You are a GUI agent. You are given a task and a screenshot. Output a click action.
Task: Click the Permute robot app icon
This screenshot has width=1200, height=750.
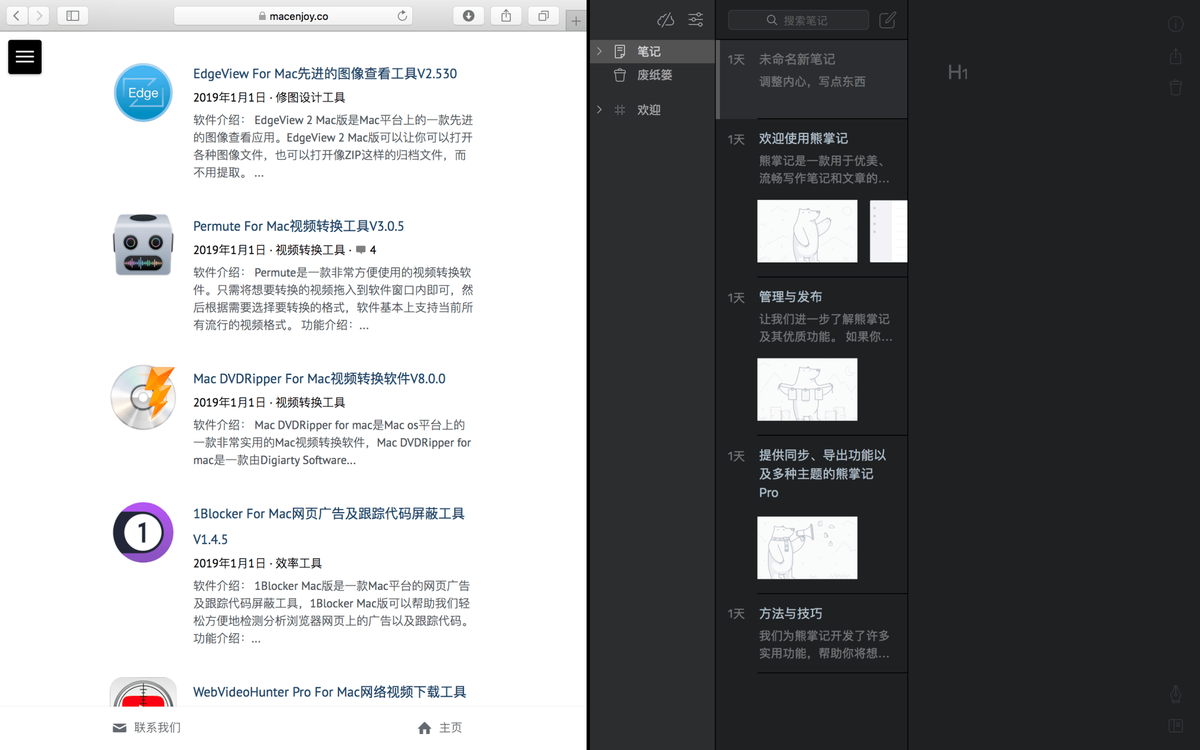point(143,245)
